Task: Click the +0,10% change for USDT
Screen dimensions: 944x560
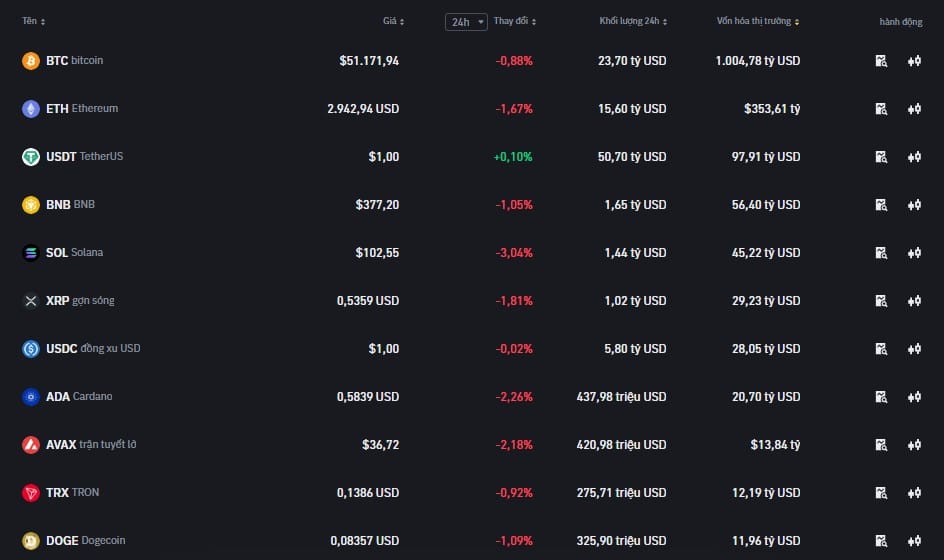Action: pos(513,157)
